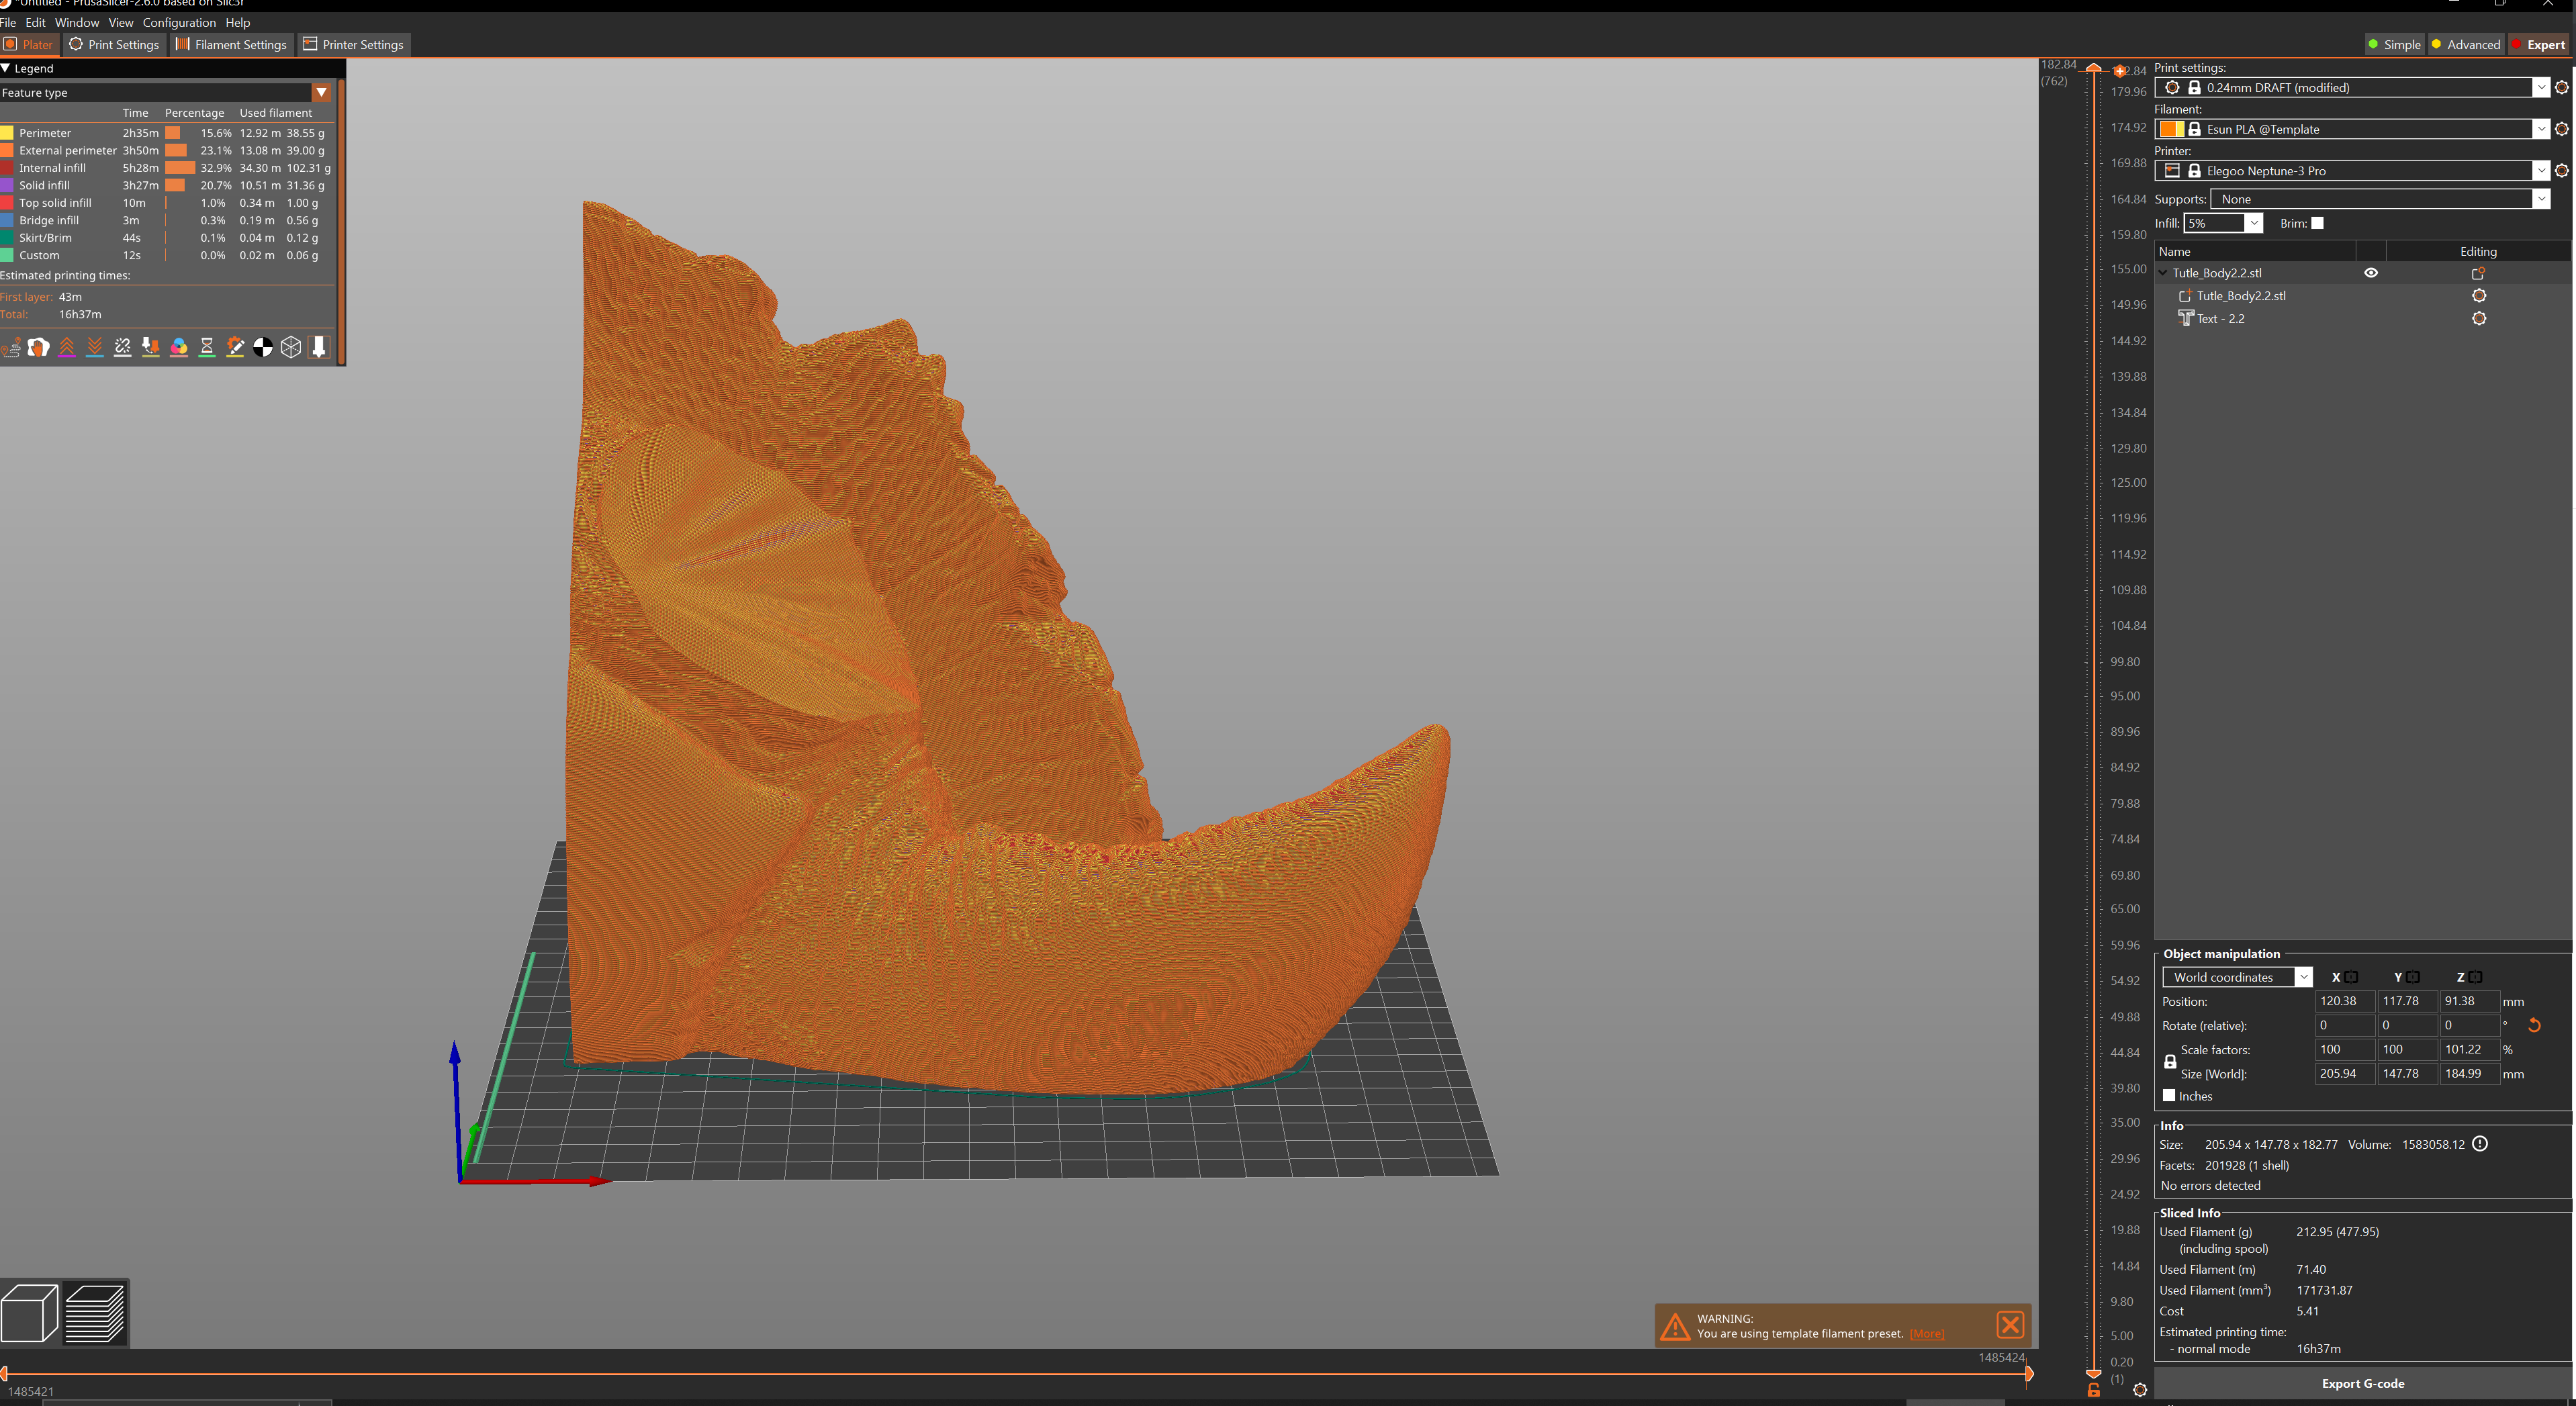Toggle tool changes visibility icon
This screenshot has height=1406, width=2576.
coord(151,347)
